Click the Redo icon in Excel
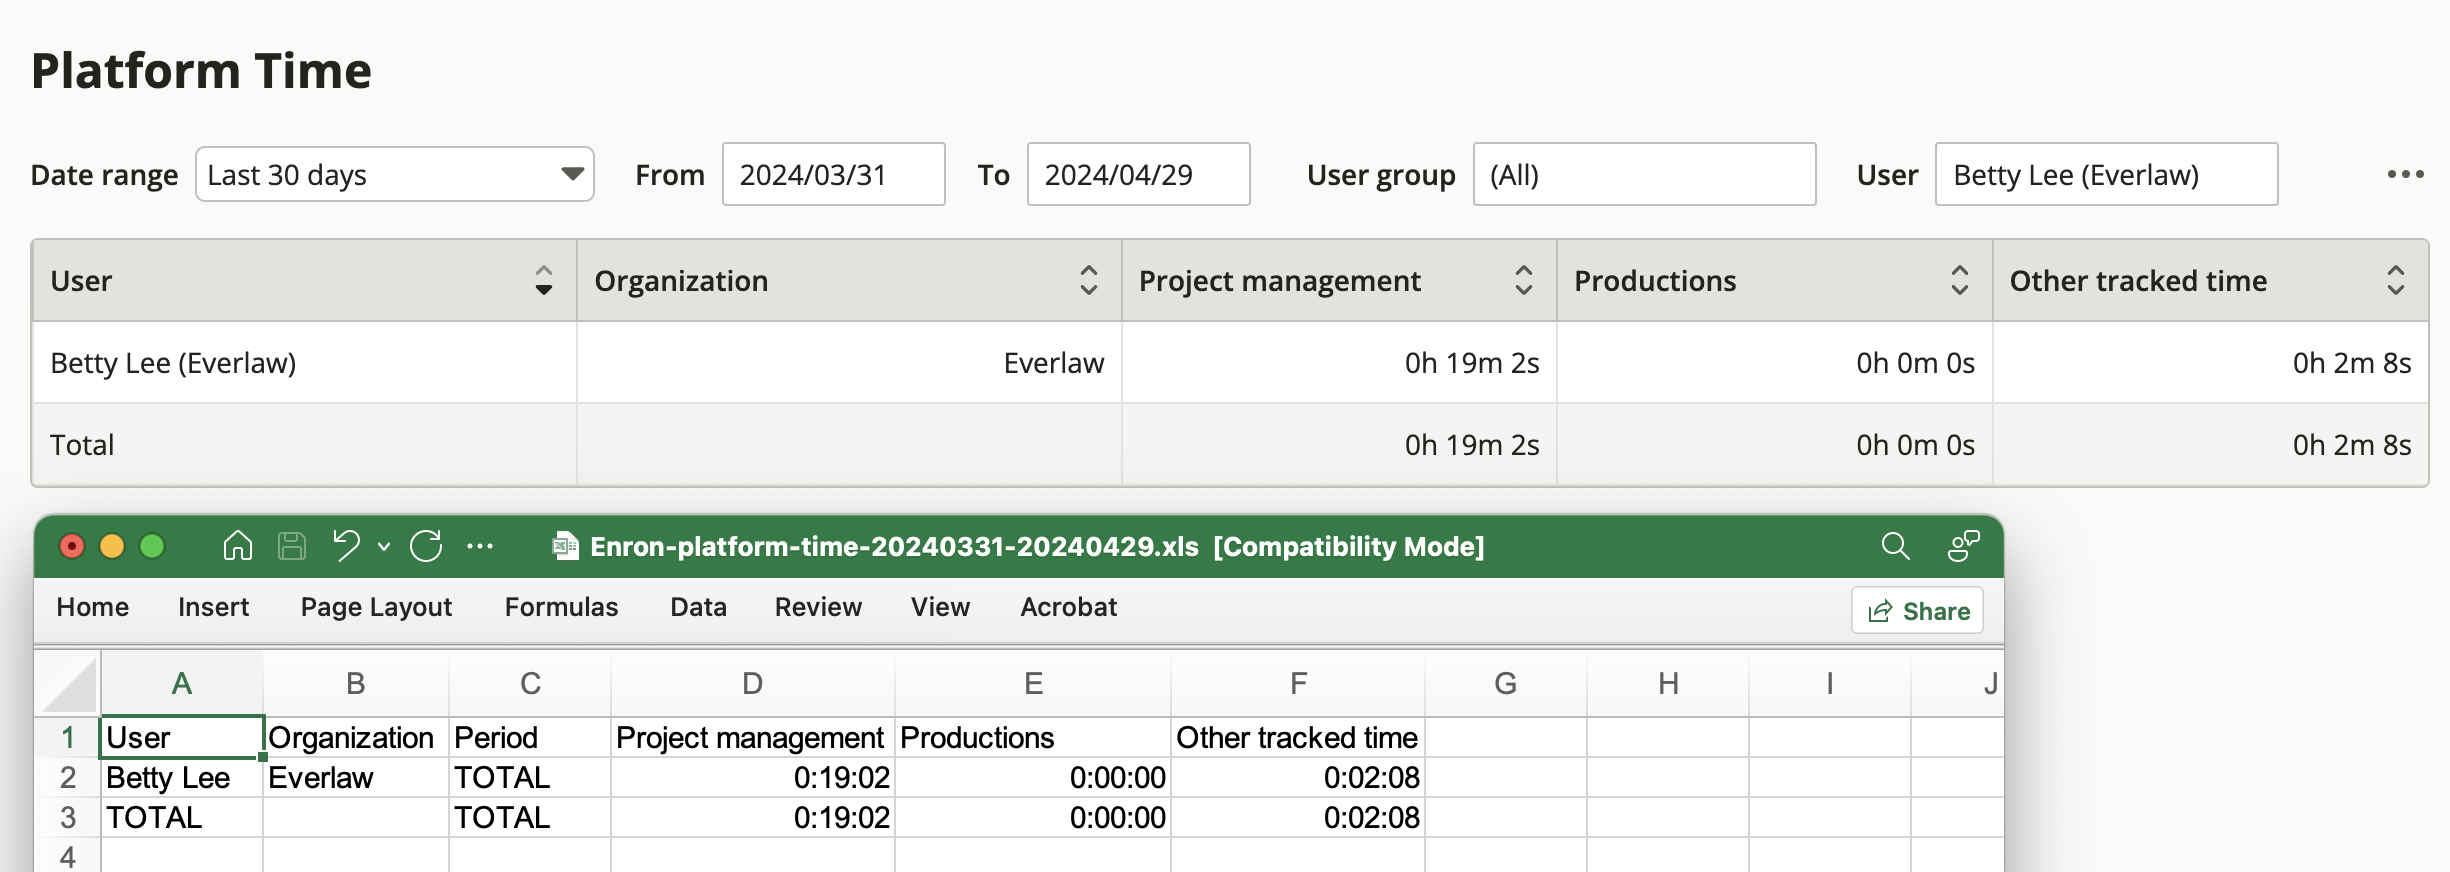Screen dimensions: 2450x872 [426, 546]
